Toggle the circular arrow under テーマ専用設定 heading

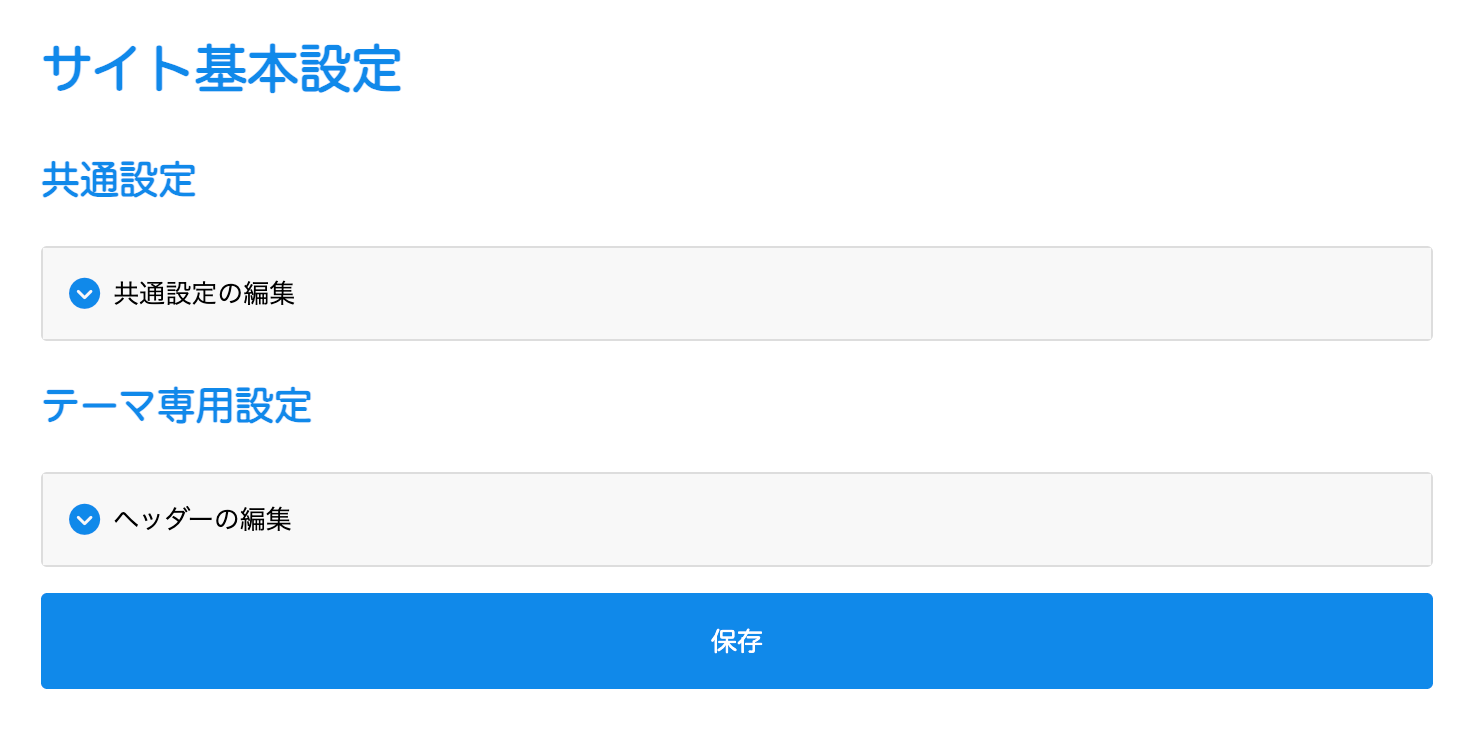coord(85,520)
